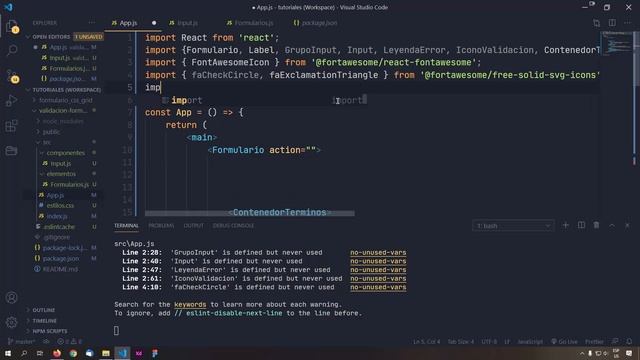Open notifications bell in status bar

point(629,342)
